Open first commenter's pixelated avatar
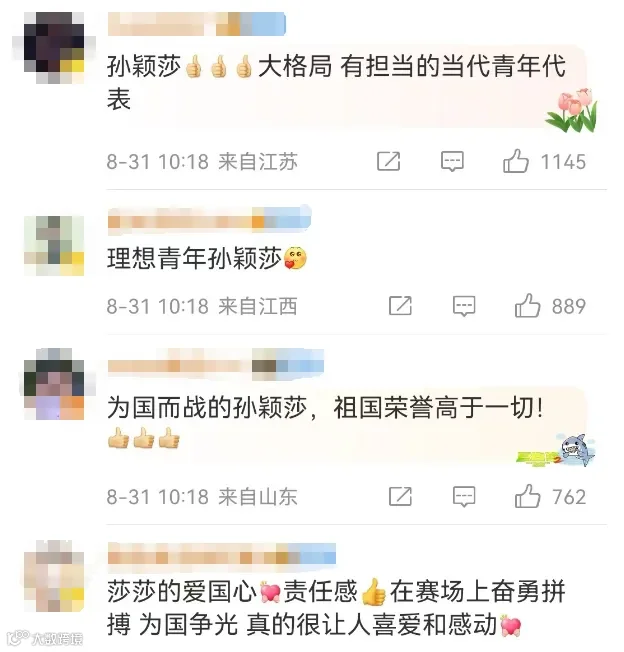The height and width of the screenshot is (652, 624). coord(54,48)
